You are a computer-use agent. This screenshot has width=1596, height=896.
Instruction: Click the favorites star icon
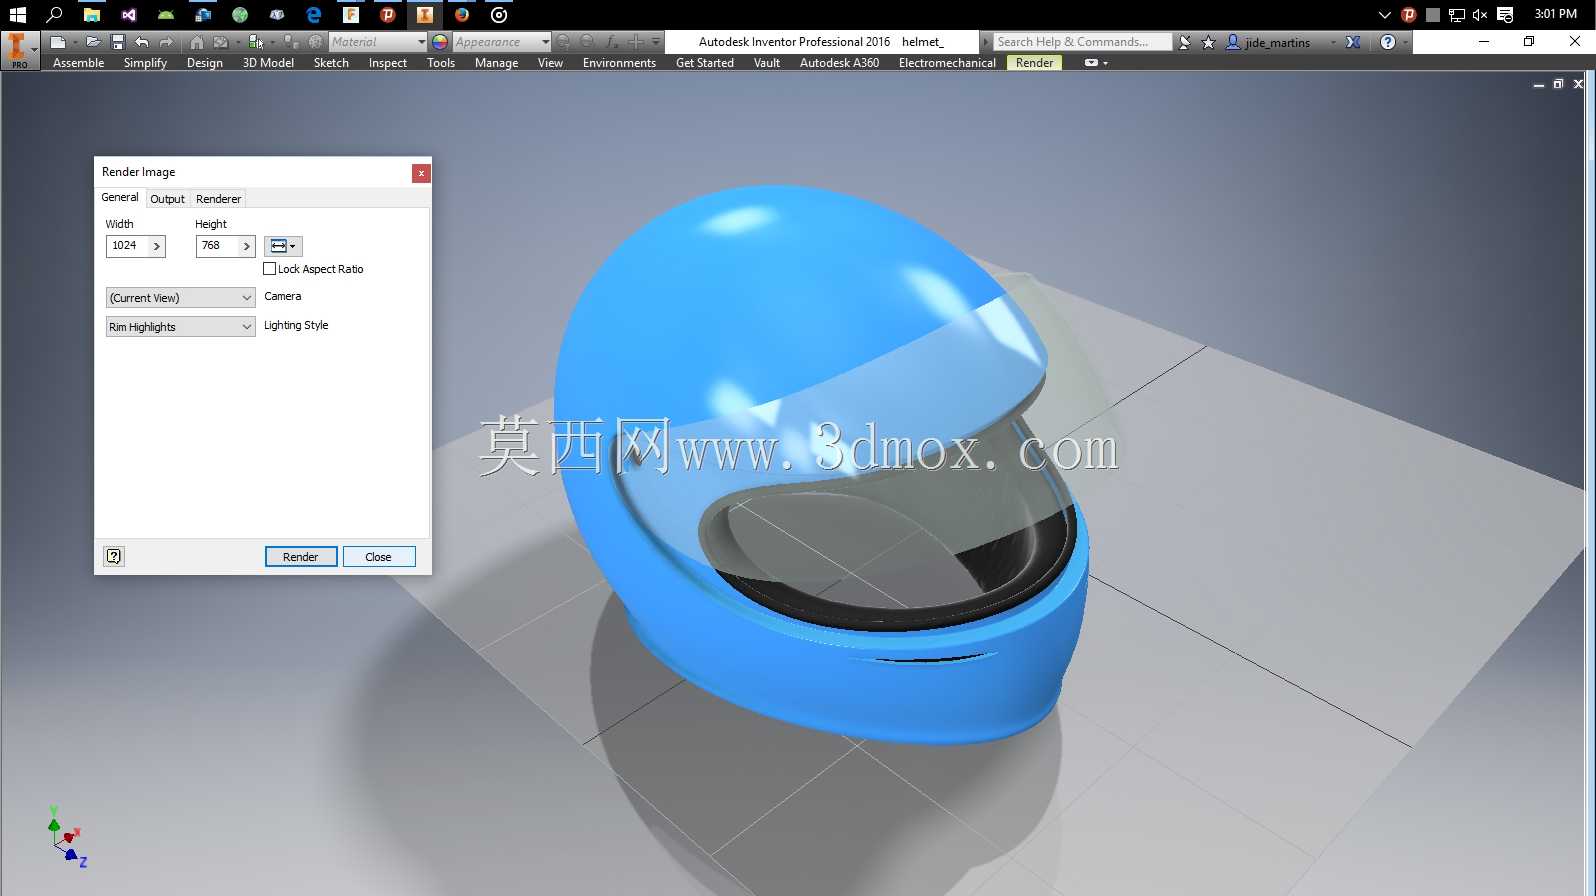(1208, 42)
